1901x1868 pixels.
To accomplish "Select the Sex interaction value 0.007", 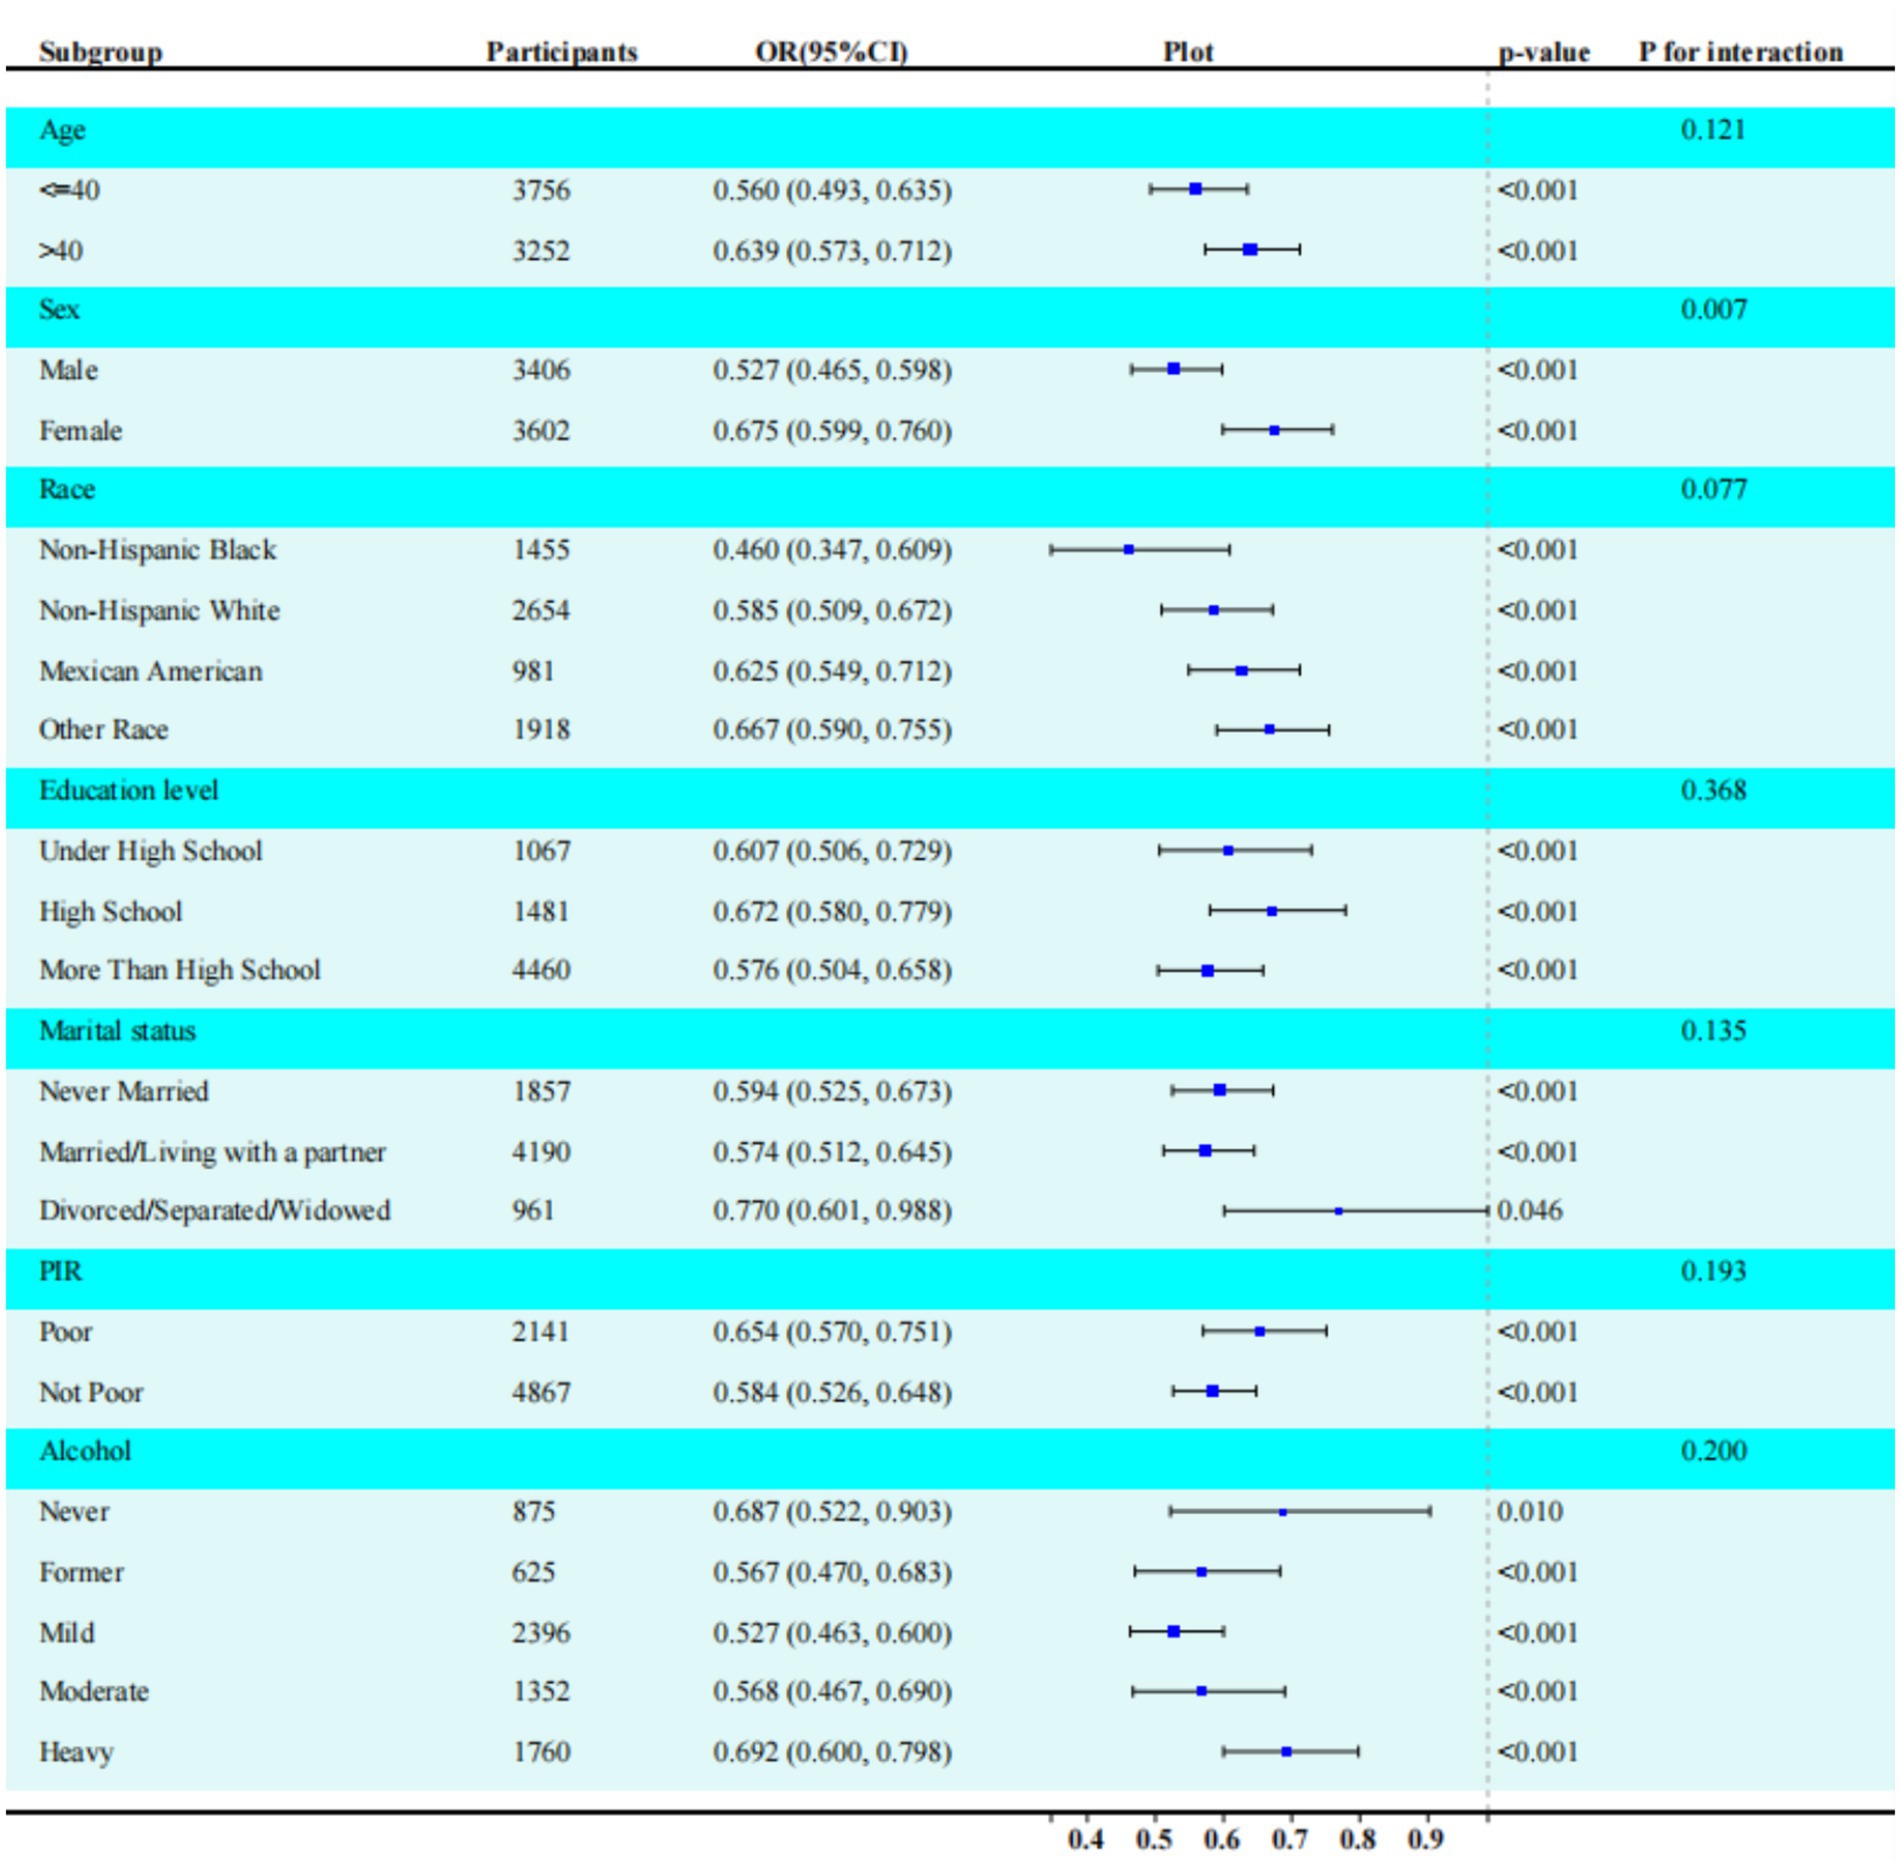I will pos(1713,310).
